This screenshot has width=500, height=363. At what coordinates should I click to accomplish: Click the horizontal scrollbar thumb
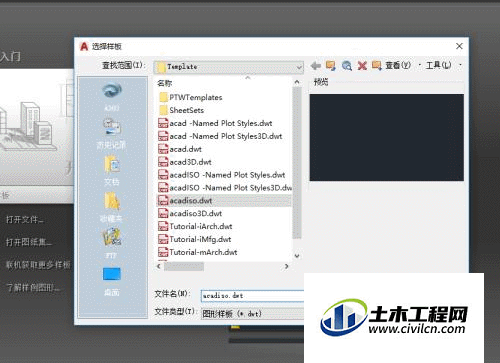click(184, 266)
